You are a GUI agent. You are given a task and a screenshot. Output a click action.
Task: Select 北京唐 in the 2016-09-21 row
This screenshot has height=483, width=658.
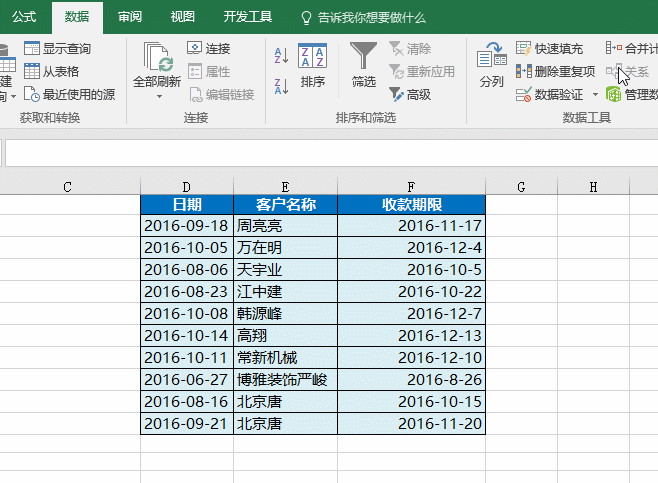285,423
